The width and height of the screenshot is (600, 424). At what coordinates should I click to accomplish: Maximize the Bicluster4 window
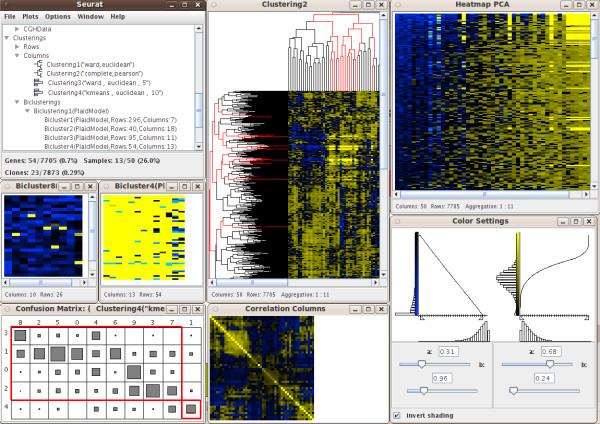185,186
